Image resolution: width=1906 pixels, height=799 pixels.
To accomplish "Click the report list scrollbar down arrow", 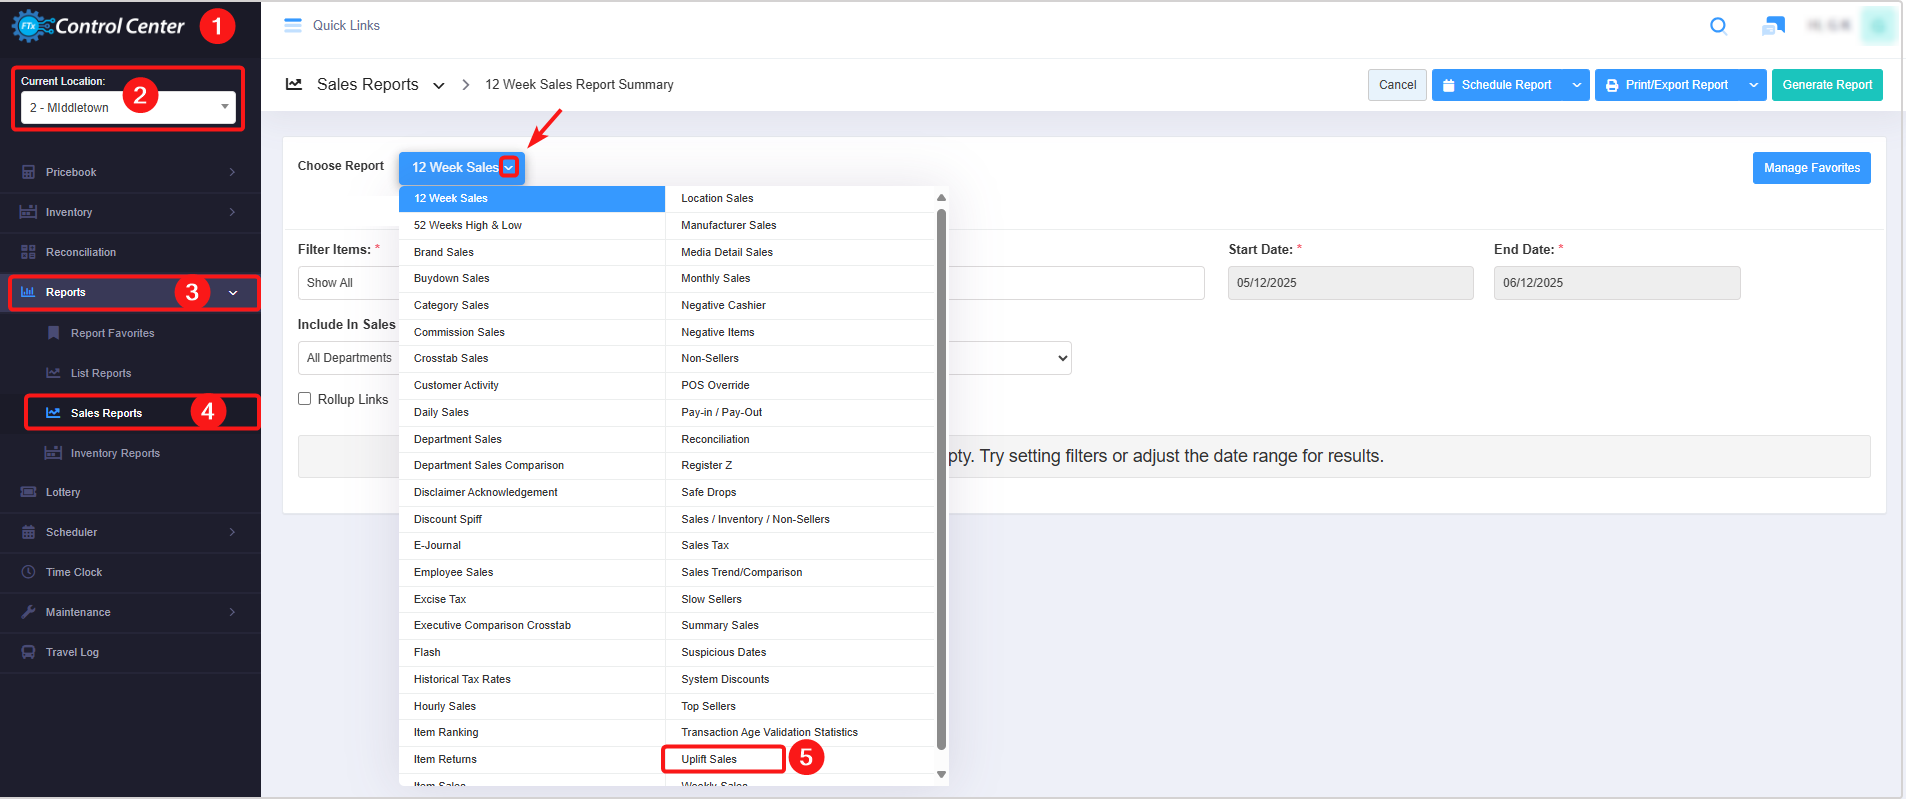I will (x=941, y=774).
